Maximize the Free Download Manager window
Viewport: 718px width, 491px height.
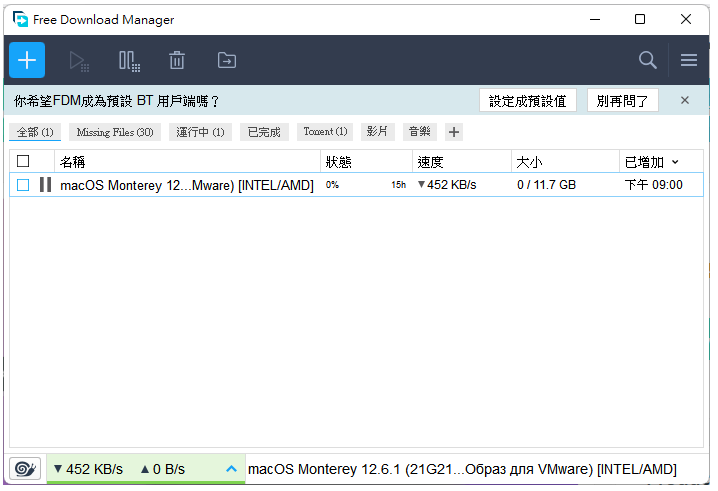pos(640,19)
